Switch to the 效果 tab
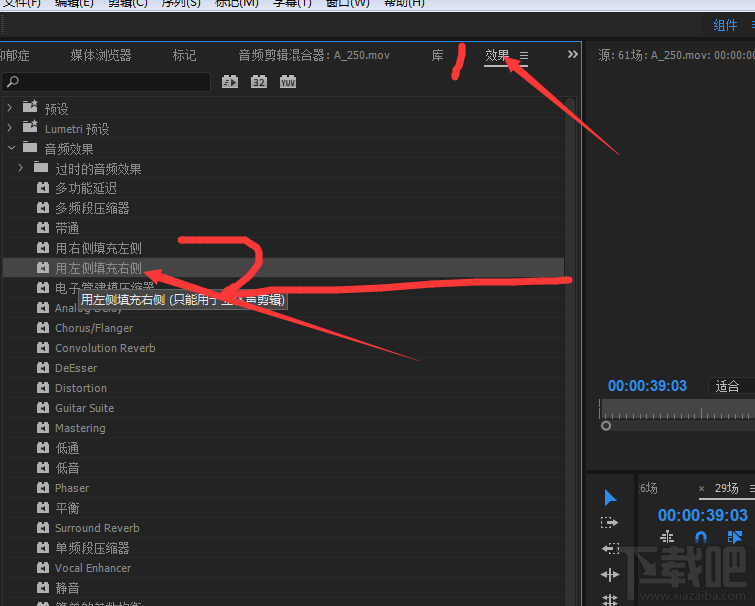Viewport: 755px width, 606px height. pyautogui.click(x=497, y=55)
